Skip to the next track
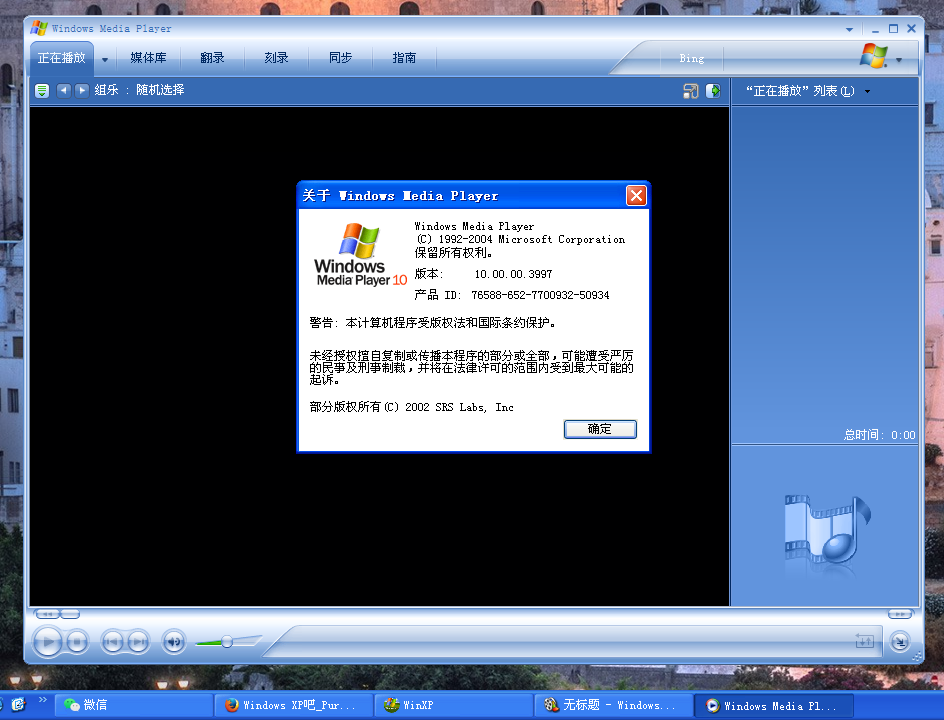This screenshot has height=720, width=944. coord(139,642)
